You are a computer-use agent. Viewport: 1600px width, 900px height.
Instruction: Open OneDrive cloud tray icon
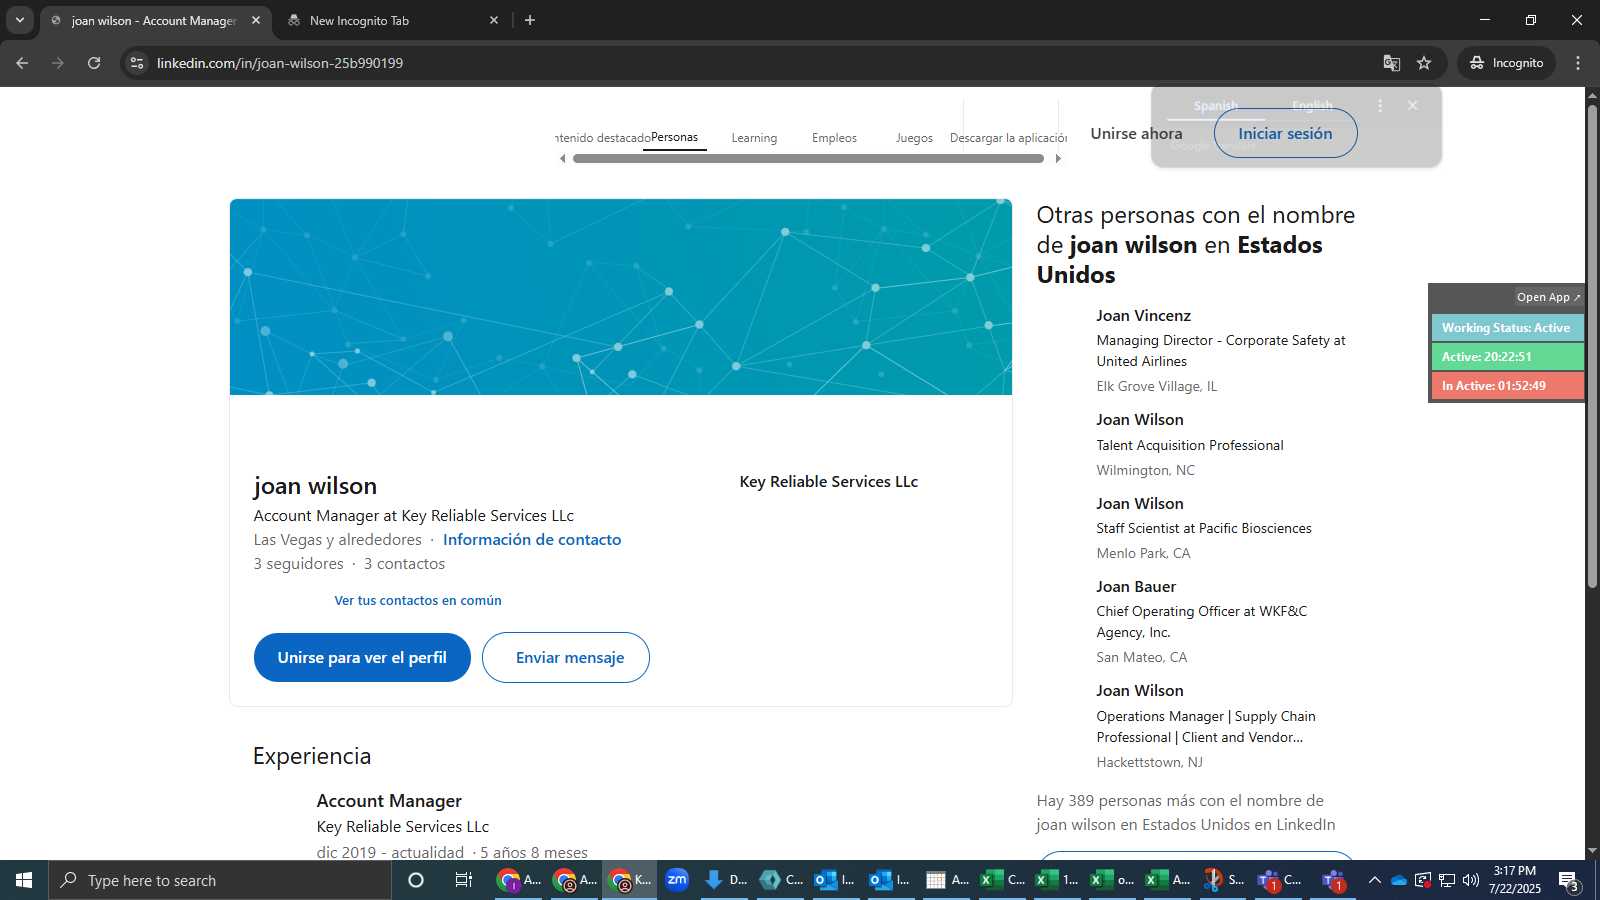click(1398, 880)
